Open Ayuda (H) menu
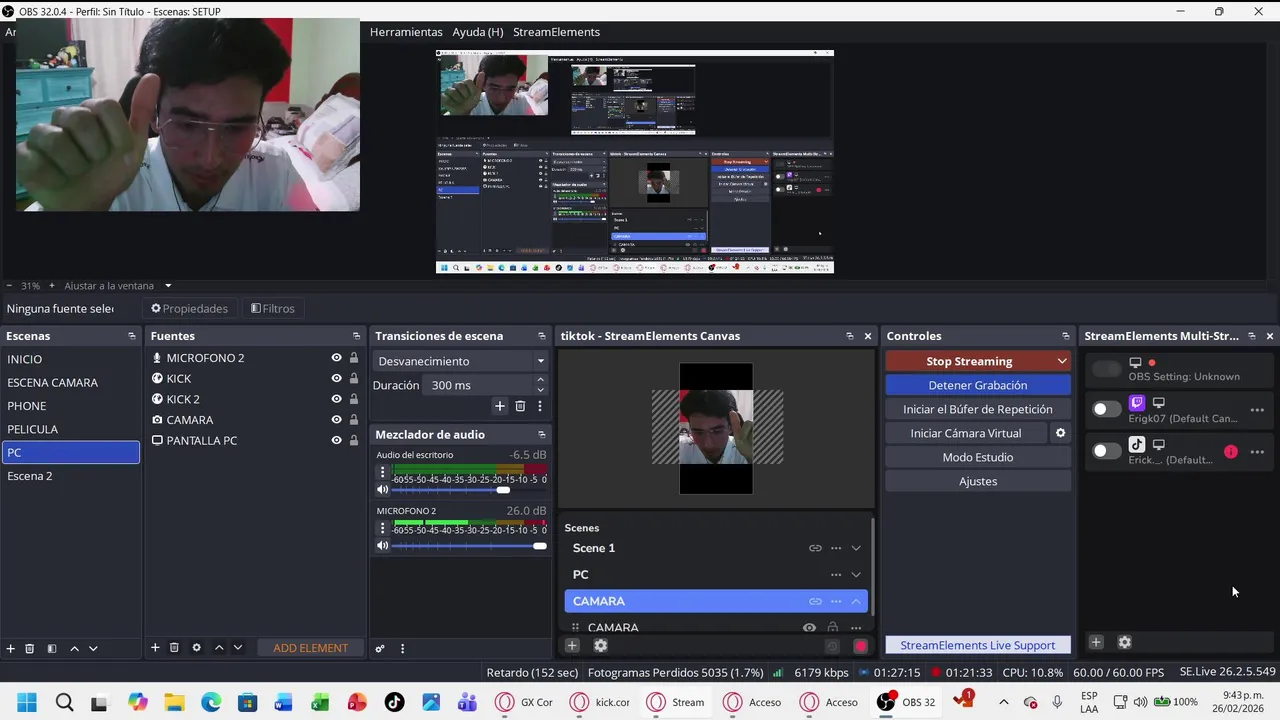 click(478, 32)
